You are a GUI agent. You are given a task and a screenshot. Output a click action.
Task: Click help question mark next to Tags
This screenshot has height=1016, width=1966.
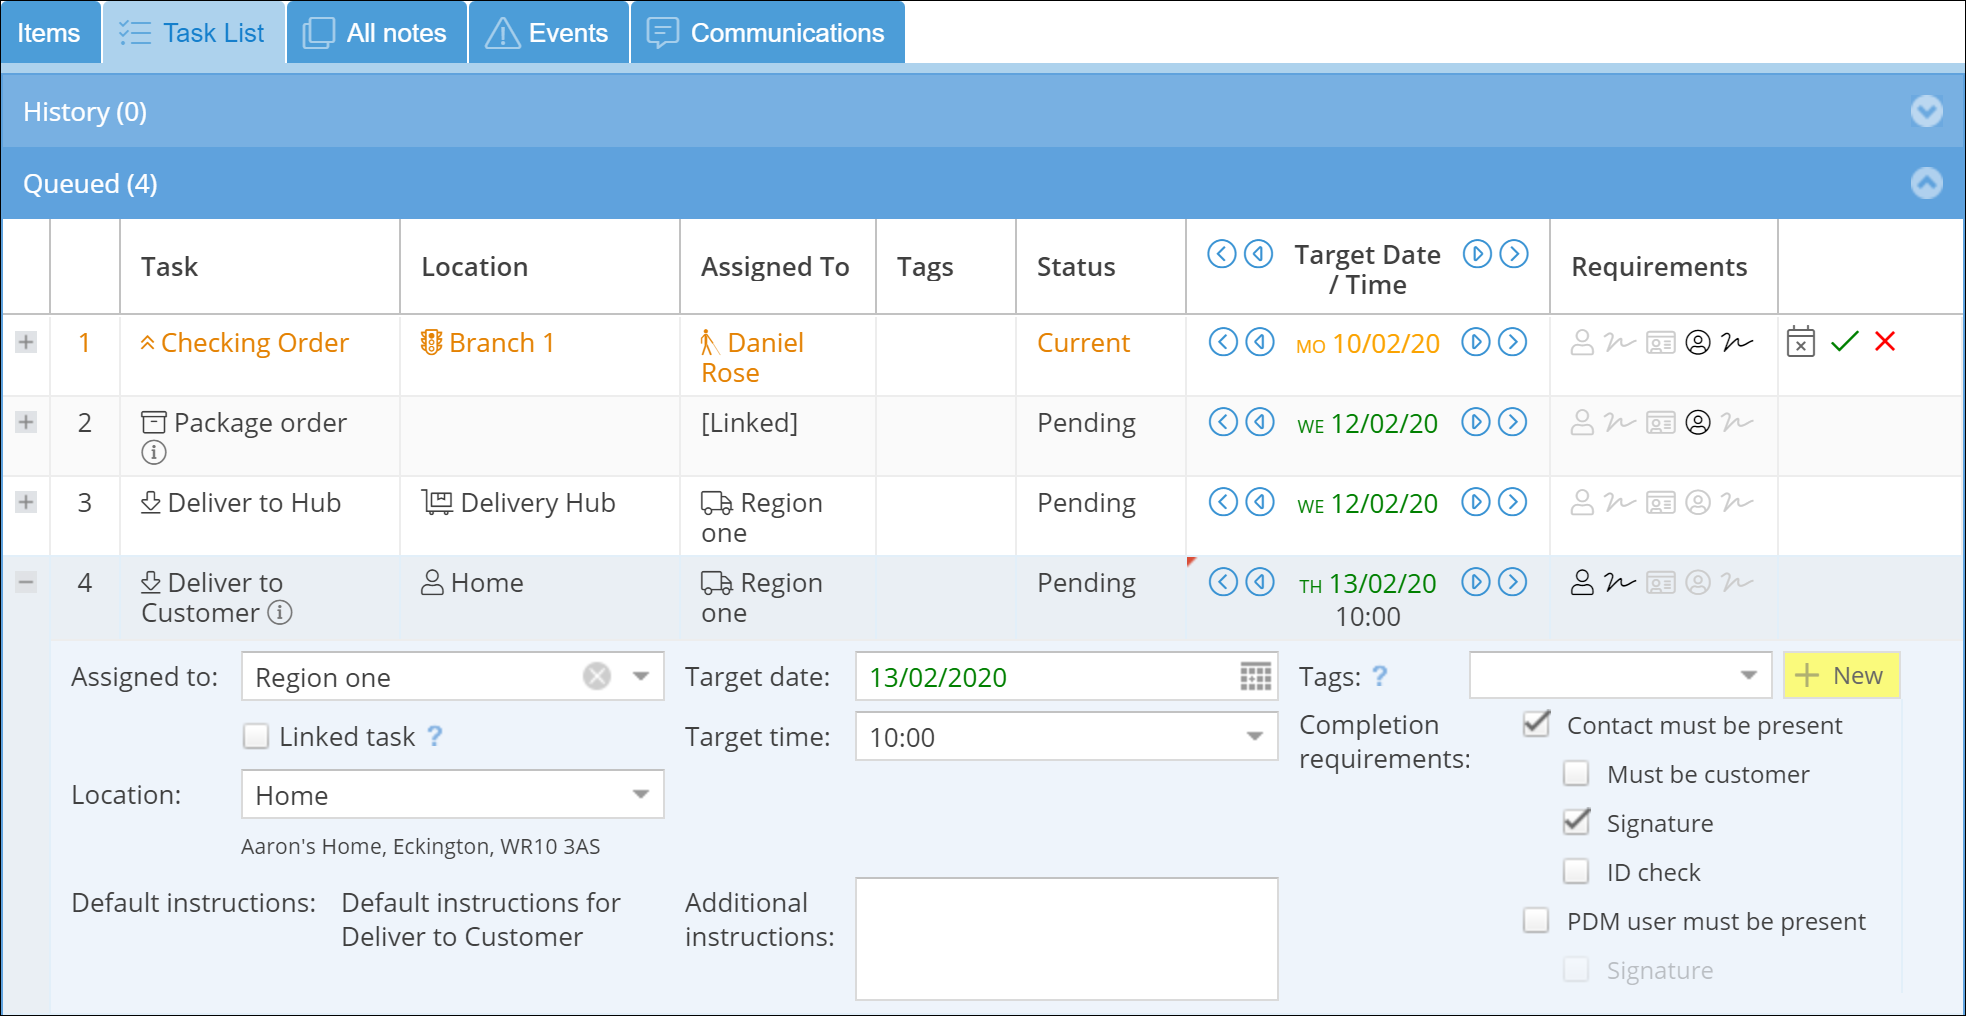pos(1380,677)
